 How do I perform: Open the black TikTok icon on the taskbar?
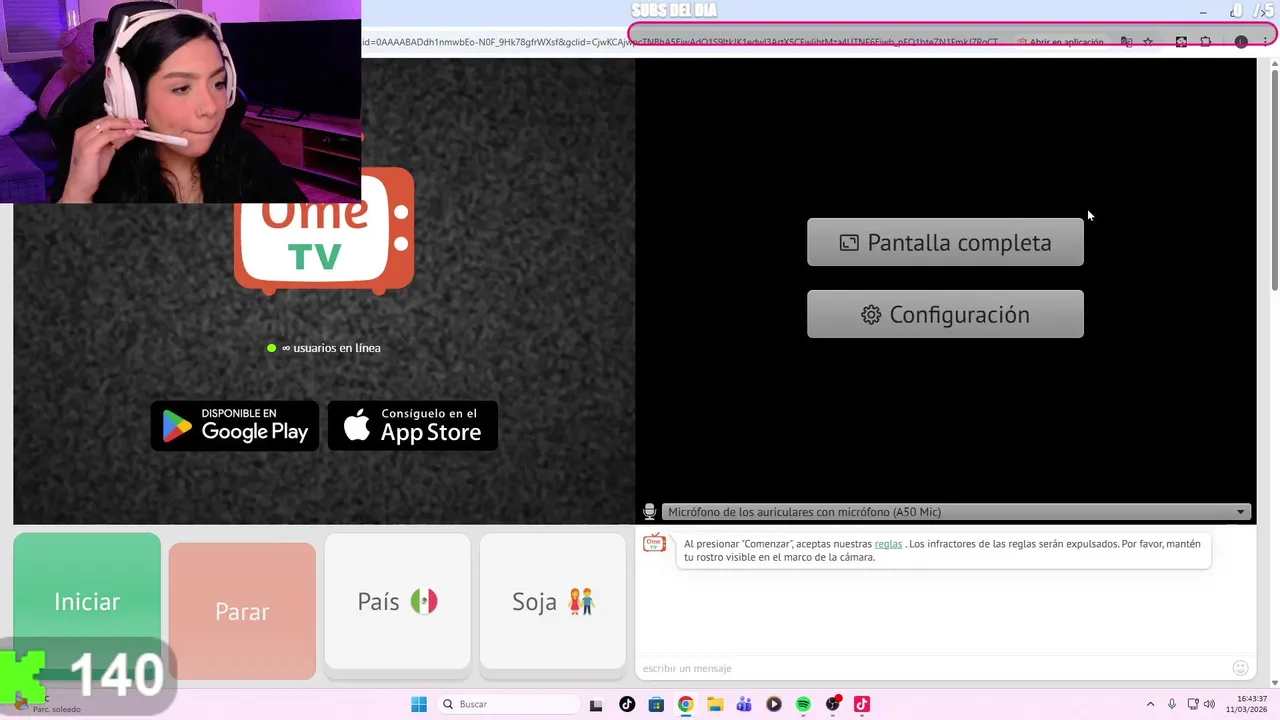point(627,704)
